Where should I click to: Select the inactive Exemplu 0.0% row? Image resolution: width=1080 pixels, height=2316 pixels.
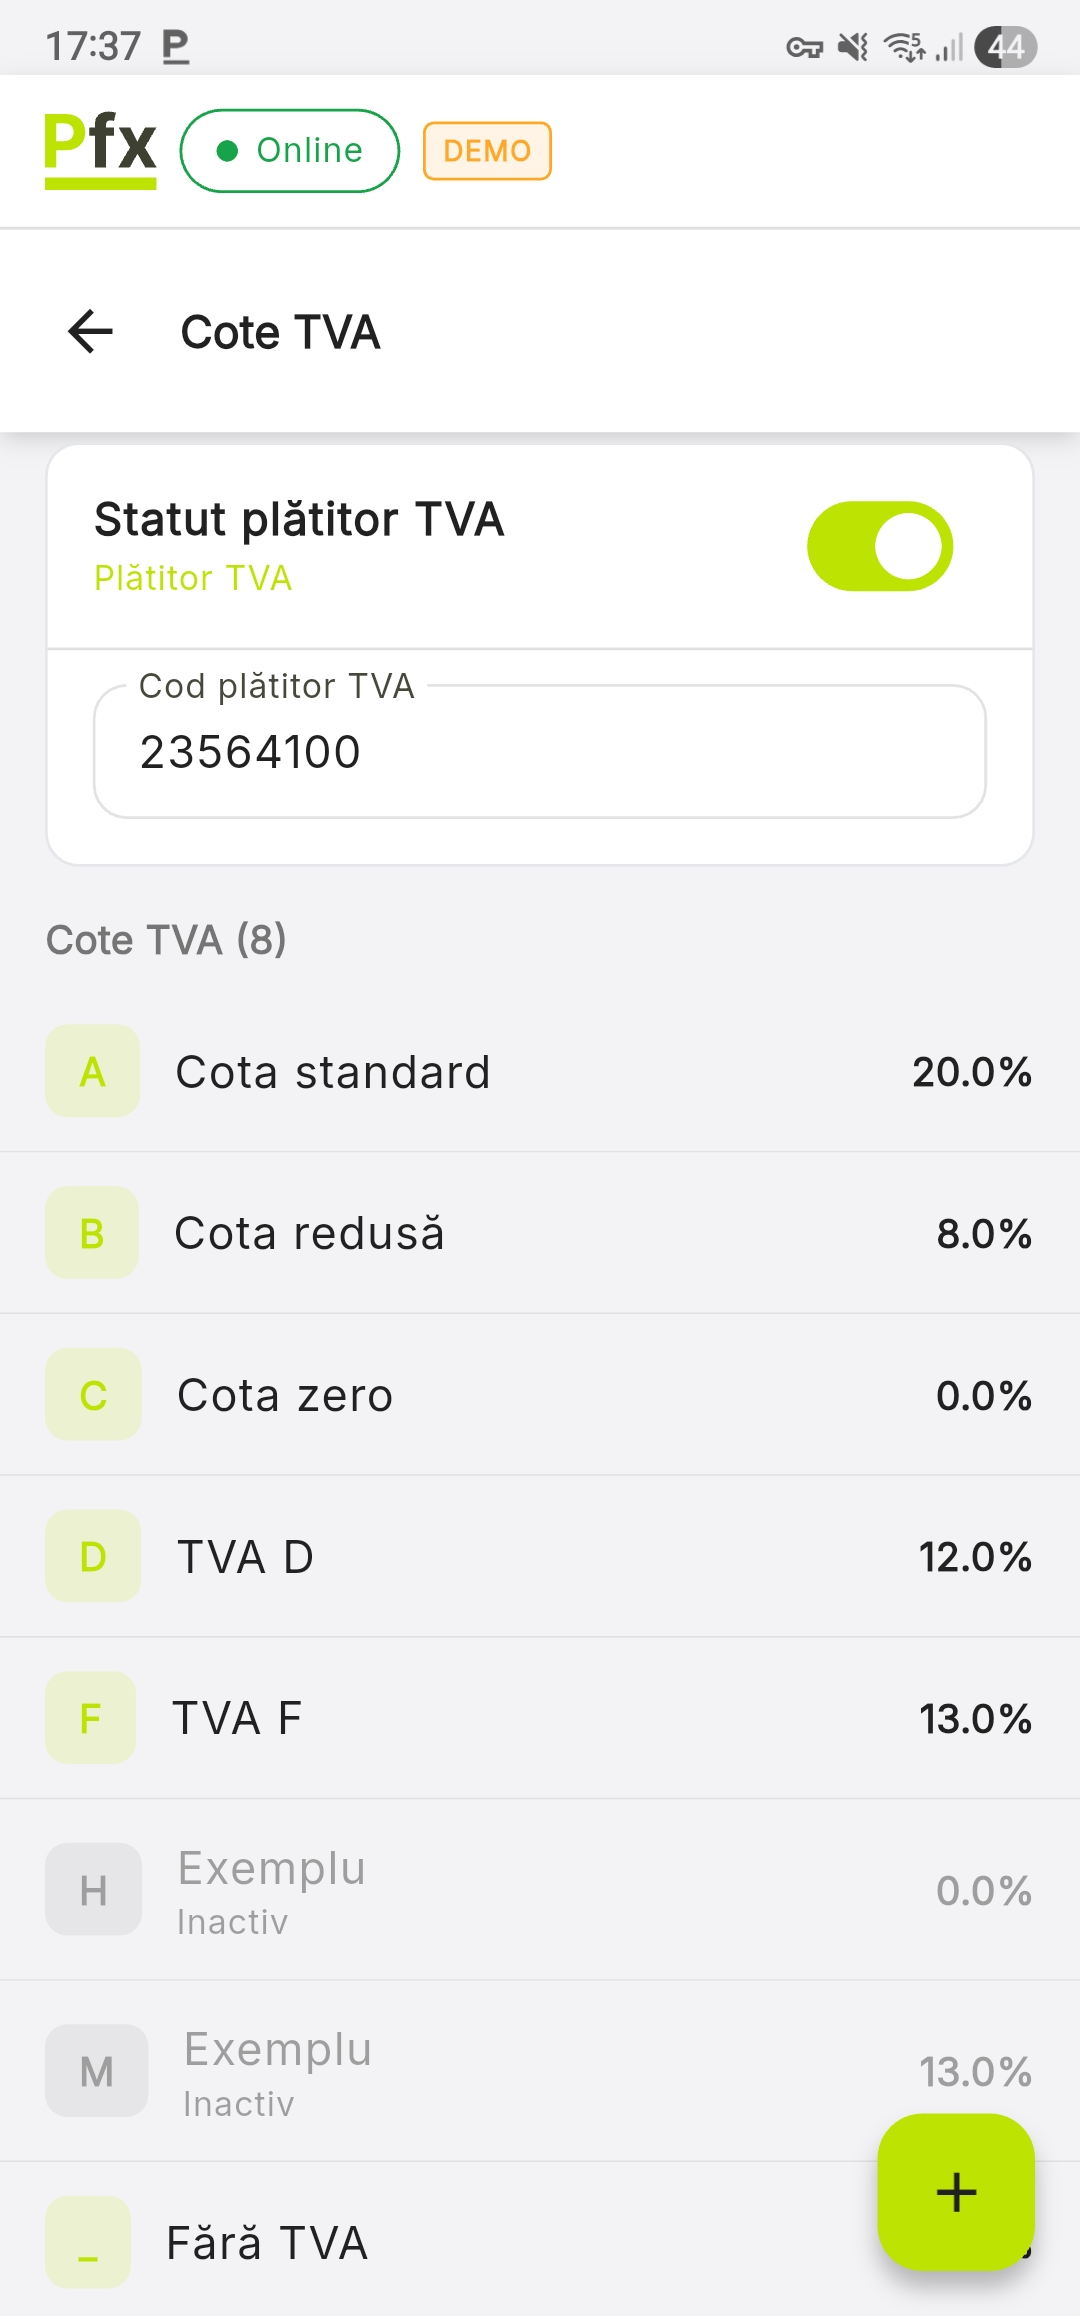[x=540, y=1890]
